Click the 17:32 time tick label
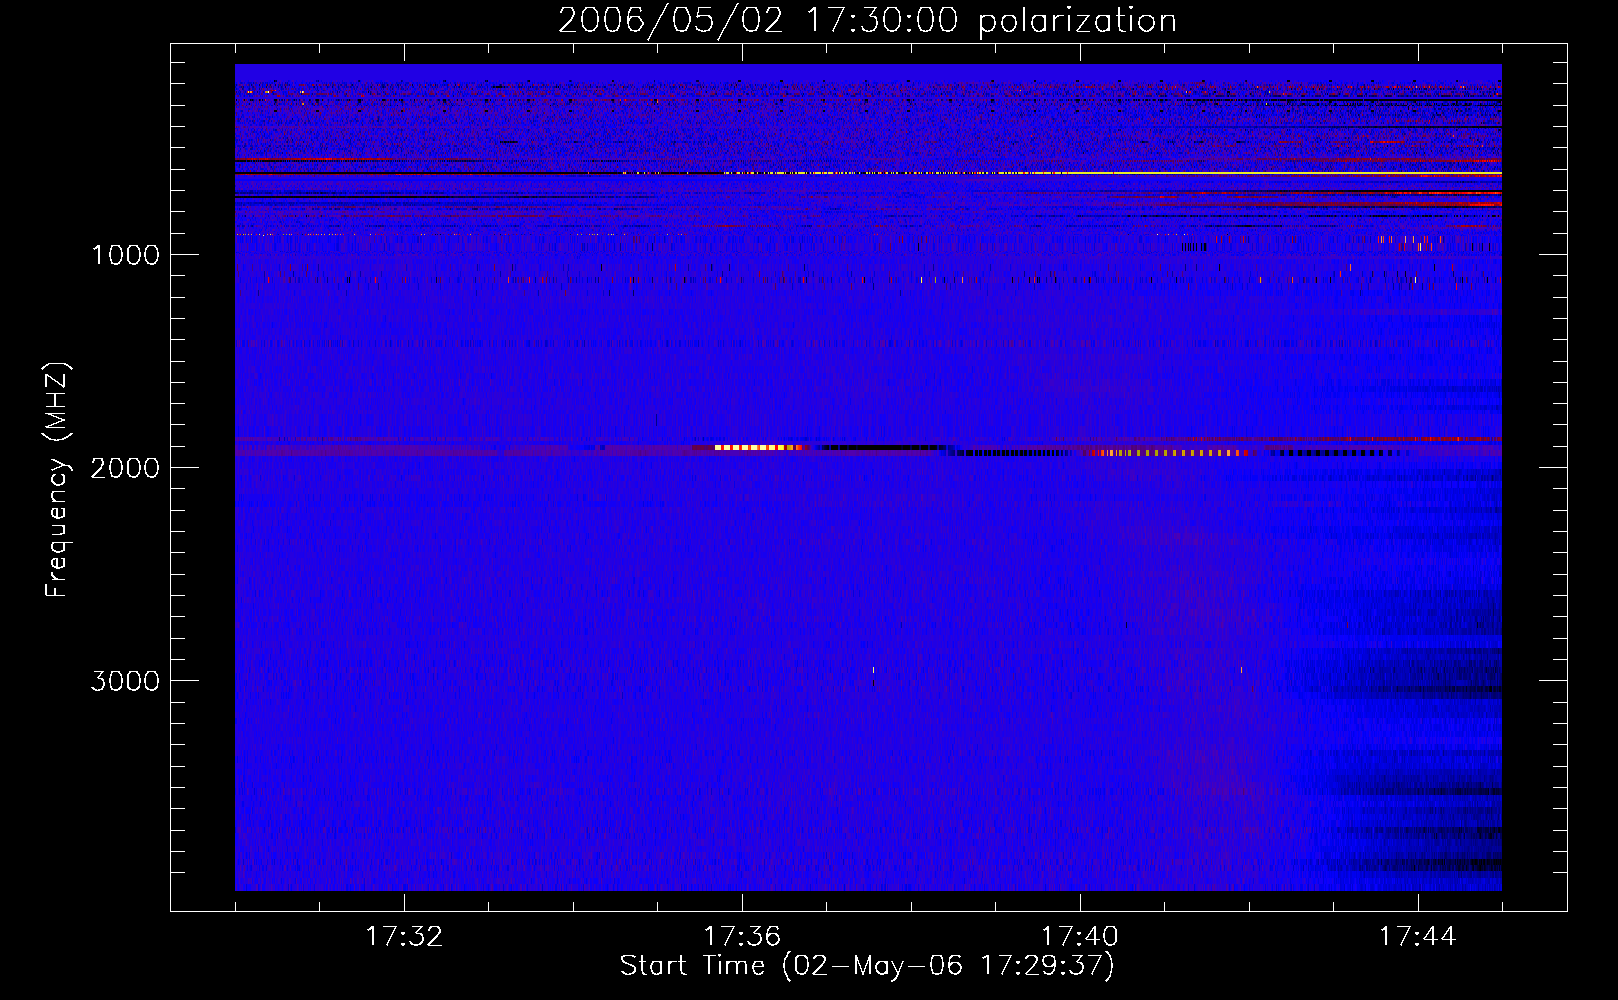 [404, 936]
